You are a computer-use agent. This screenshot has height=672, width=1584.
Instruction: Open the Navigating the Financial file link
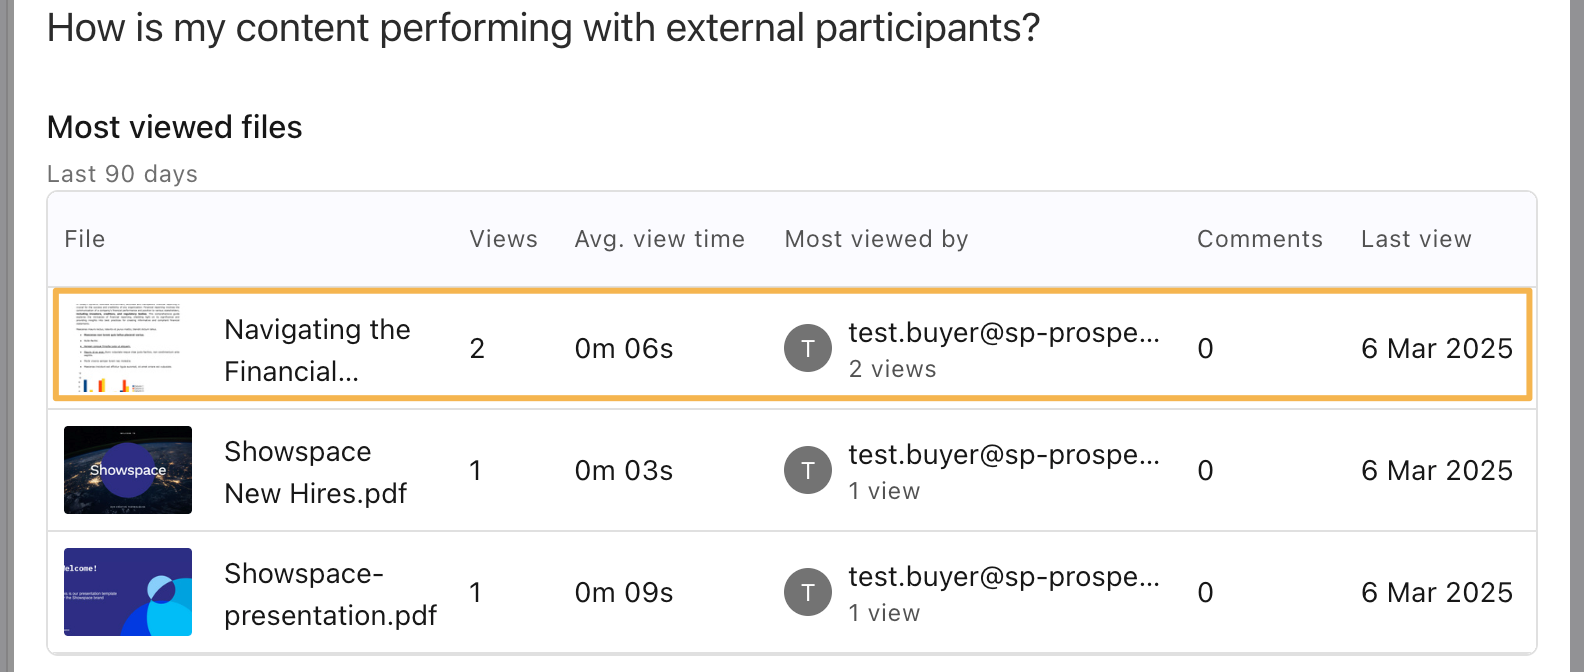coord(317,349)
